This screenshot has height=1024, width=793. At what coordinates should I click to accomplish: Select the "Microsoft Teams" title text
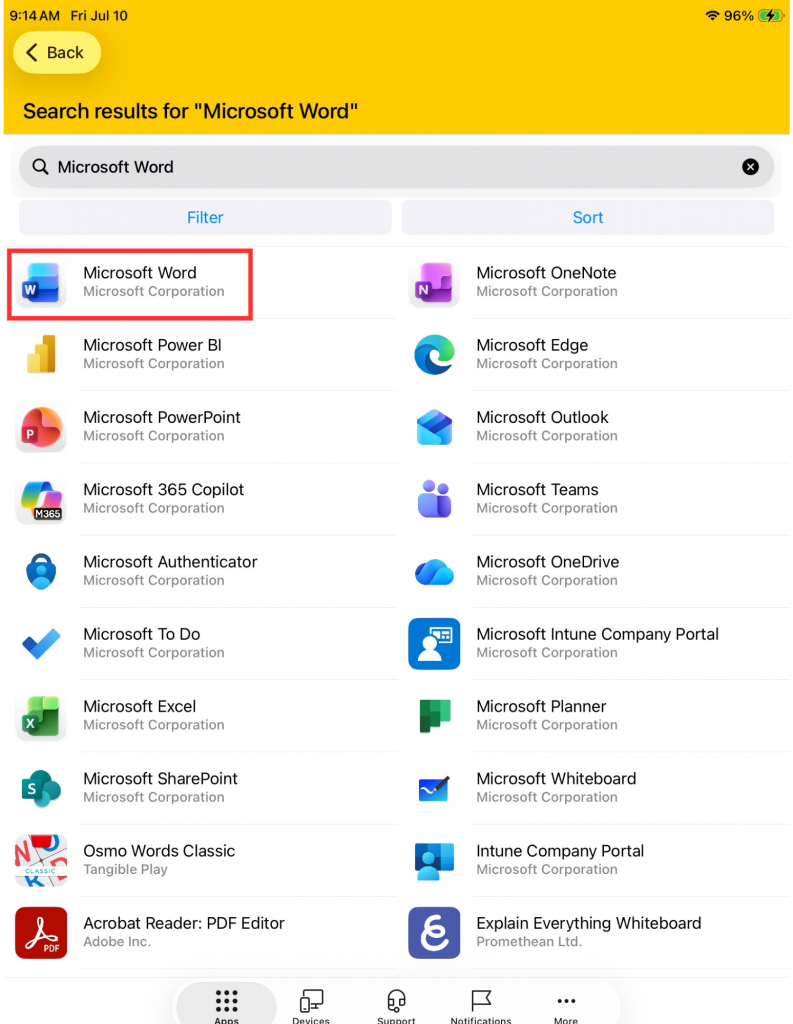(538, 490)
